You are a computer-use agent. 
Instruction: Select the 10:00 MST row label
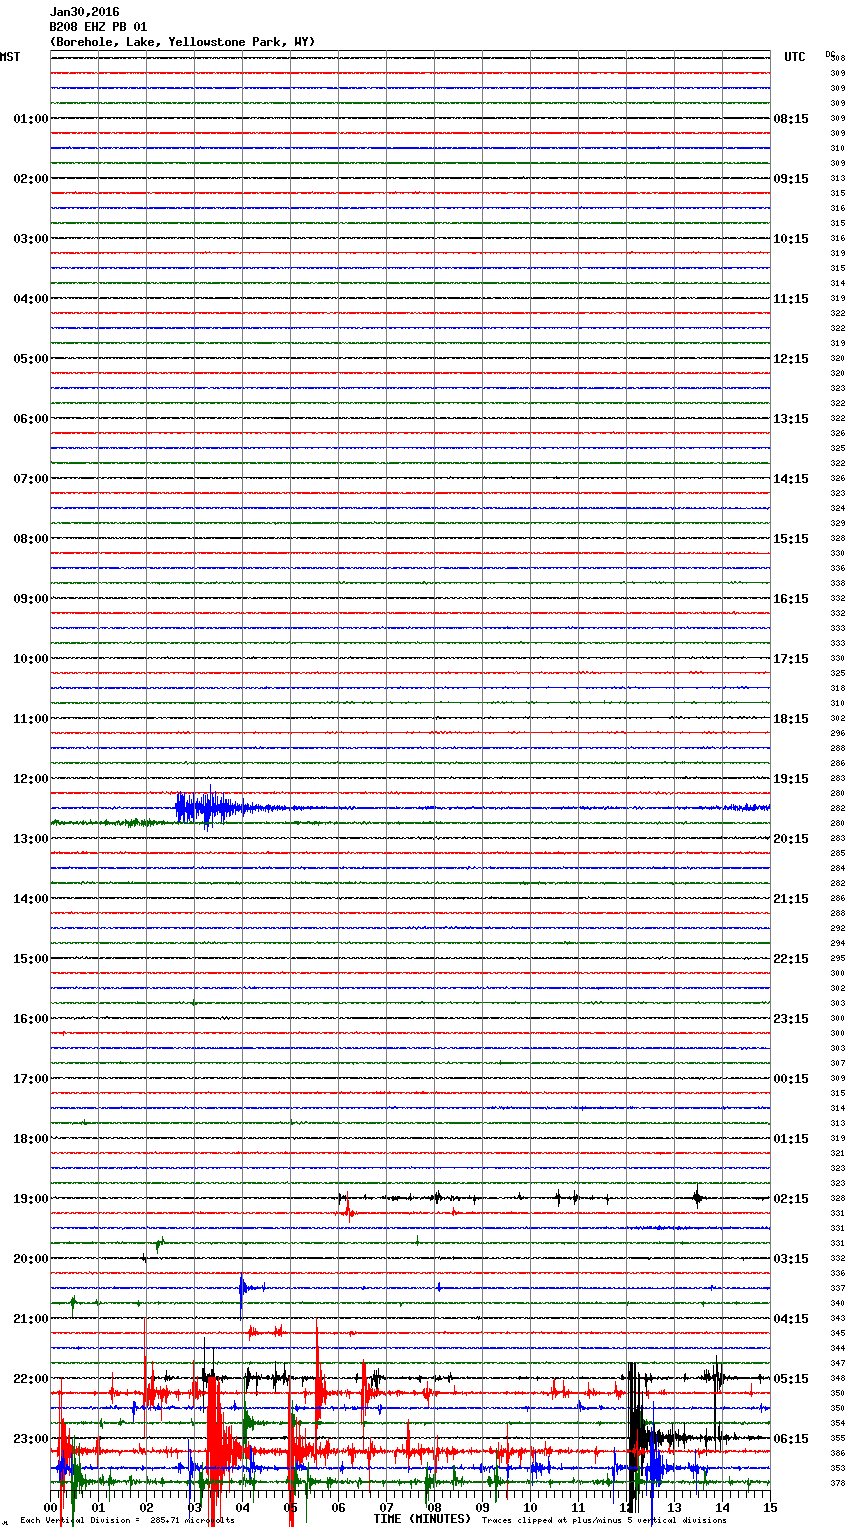tap(30, 659)
